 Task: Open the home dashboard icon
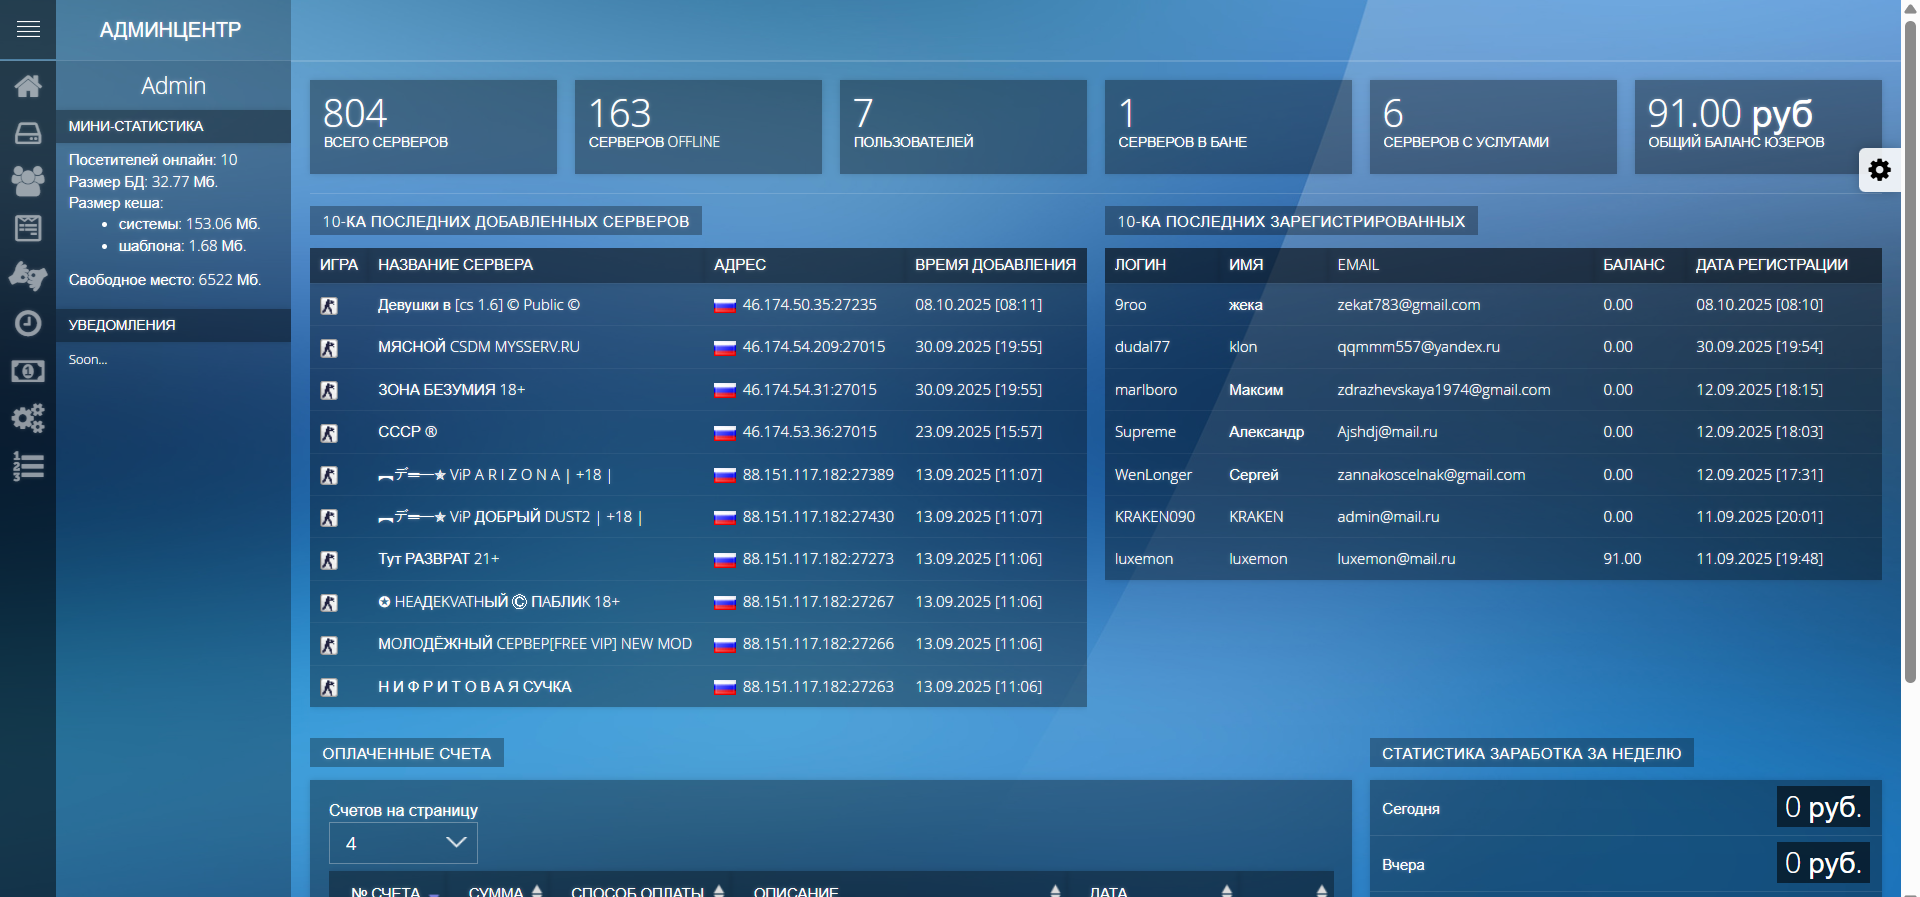28,86
